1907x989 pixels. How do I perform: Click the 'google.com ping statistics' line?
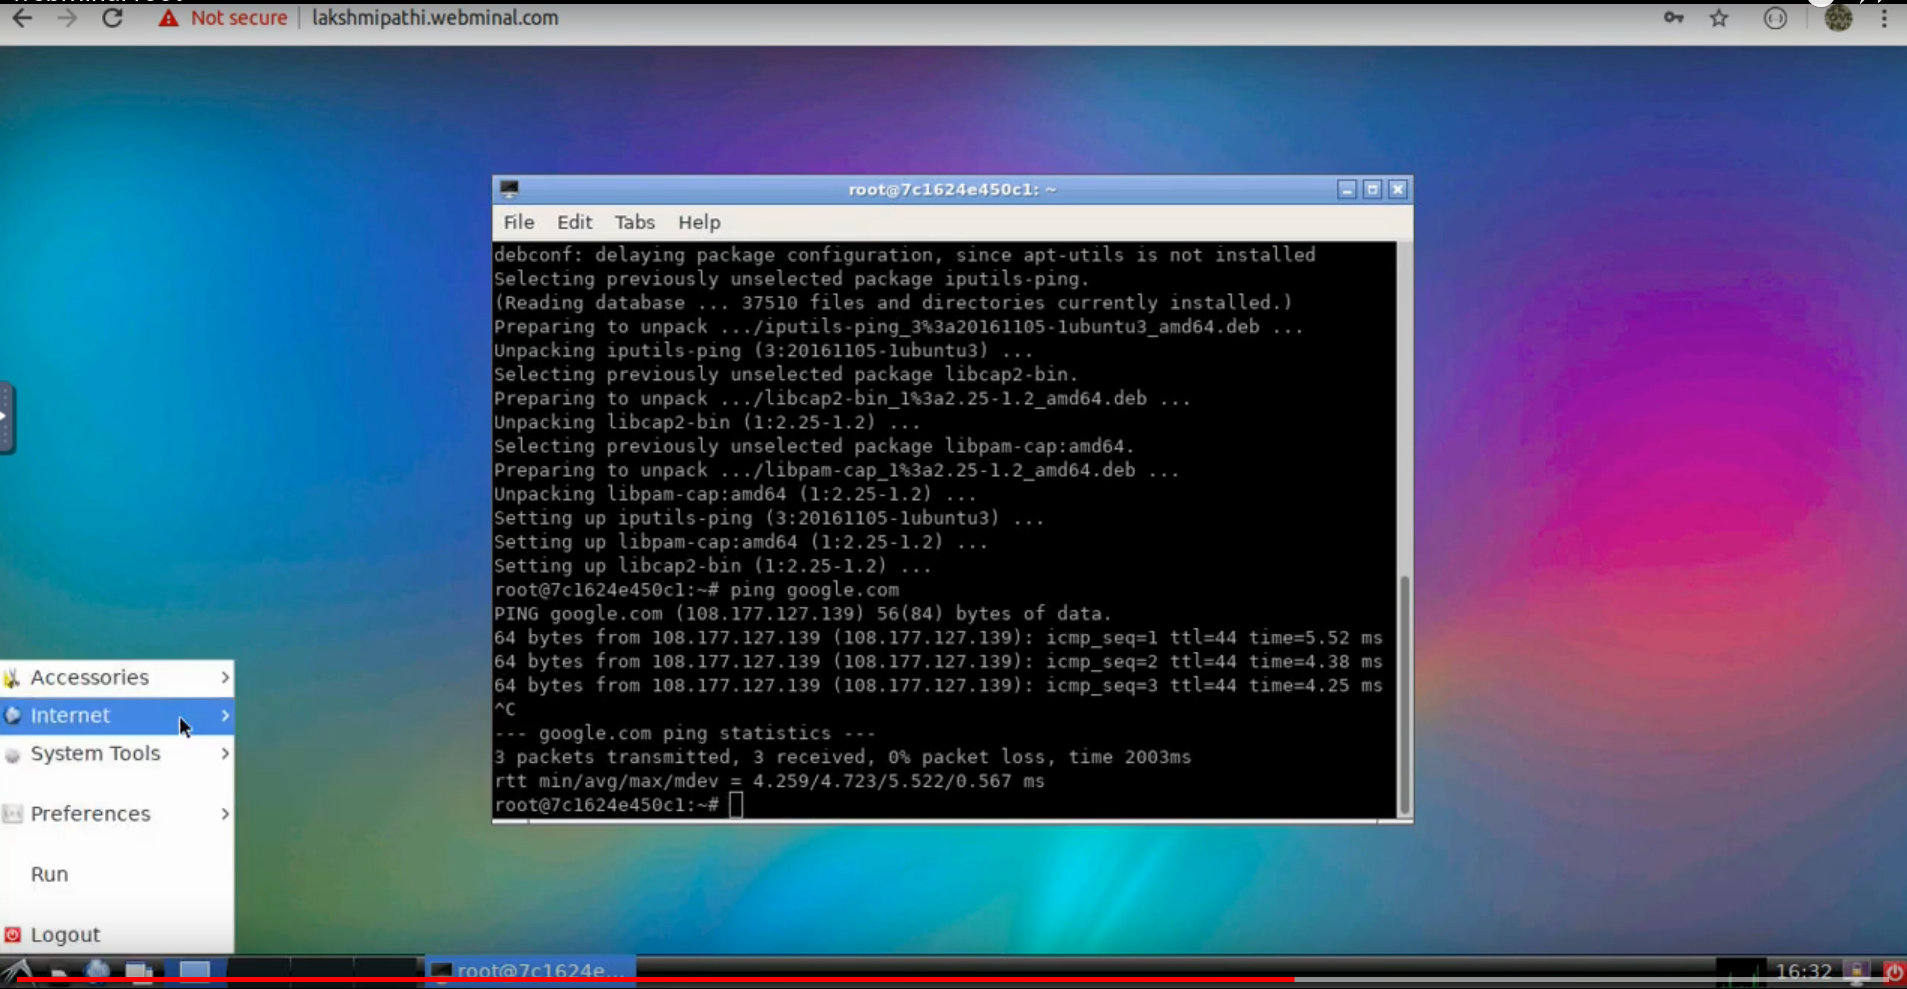[x=684, y=733]
